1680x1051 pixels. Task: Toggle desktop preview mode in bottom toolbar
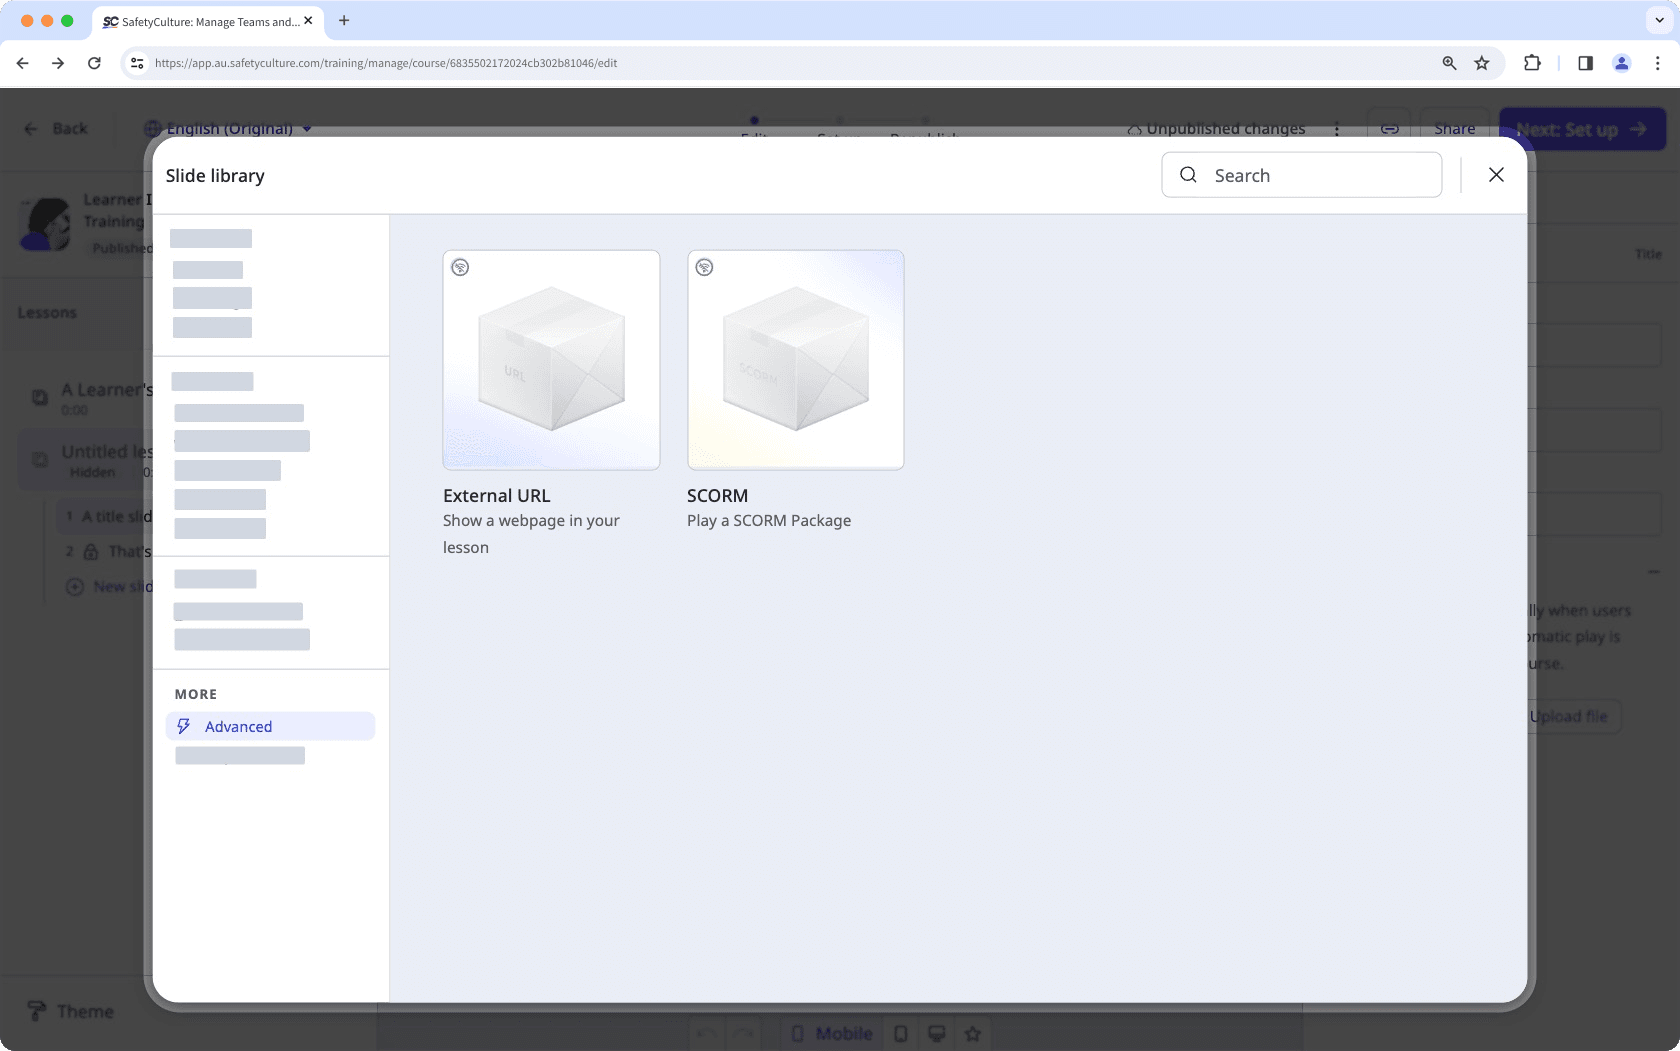[937, 1033]
